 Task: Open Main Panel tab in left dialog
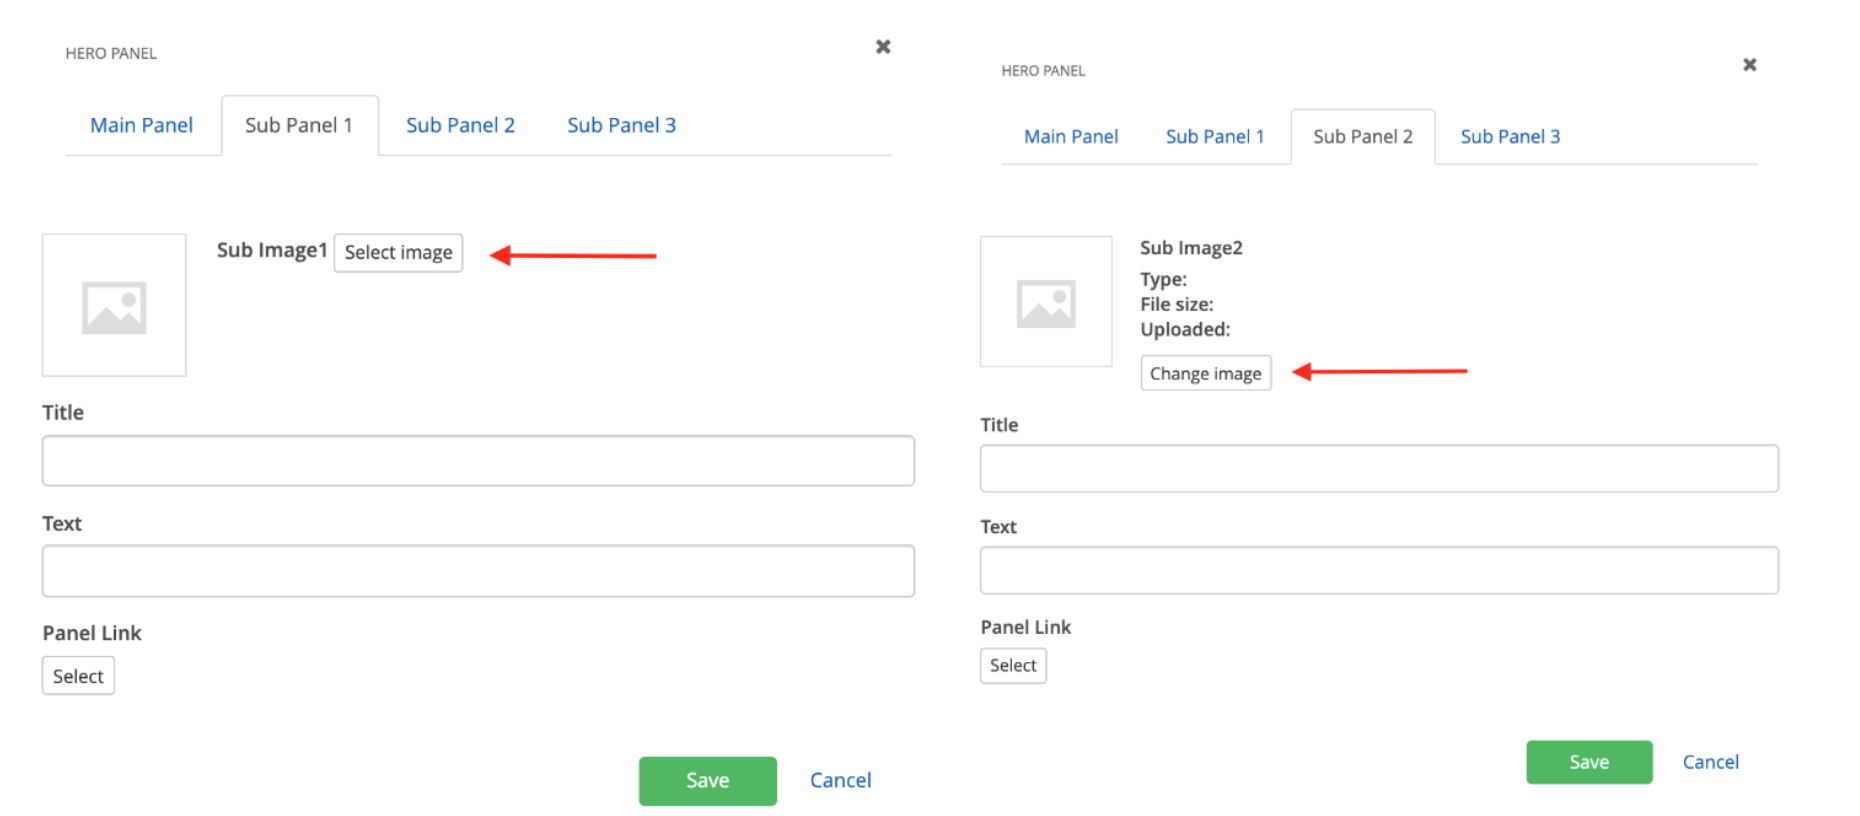[142, 125]
